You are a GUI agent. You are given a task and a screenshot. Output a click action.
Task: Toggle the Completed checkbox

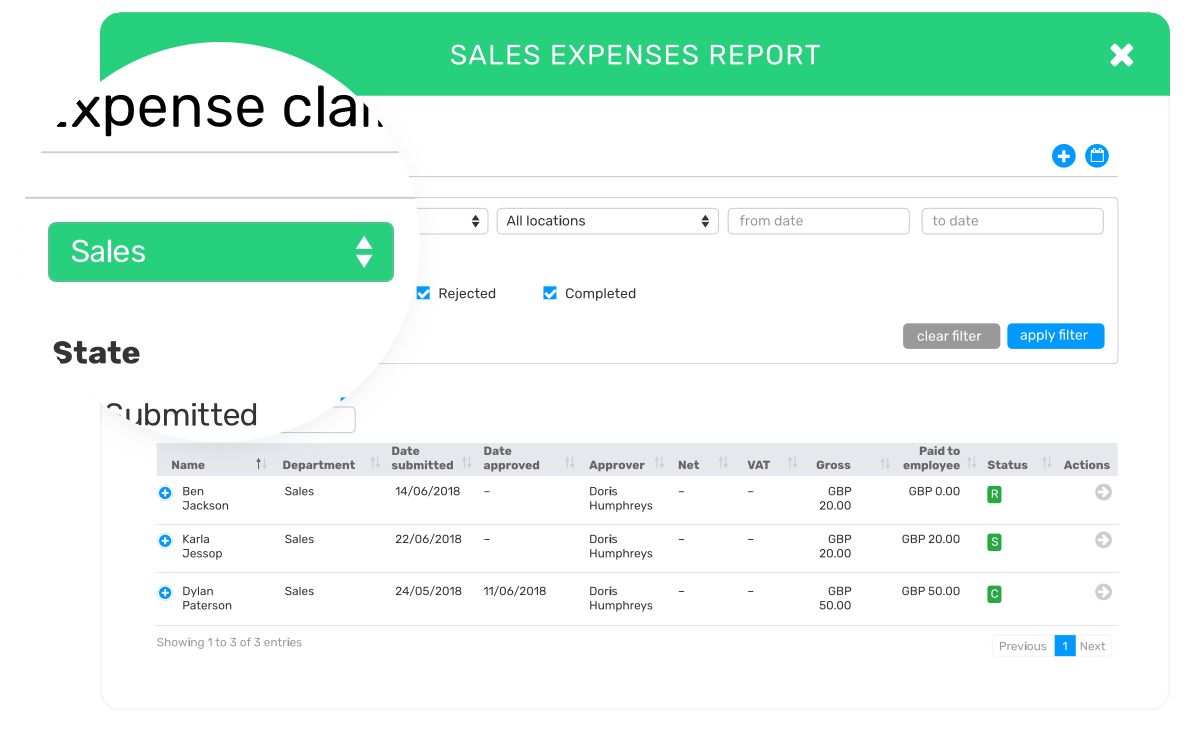point(550,293)
